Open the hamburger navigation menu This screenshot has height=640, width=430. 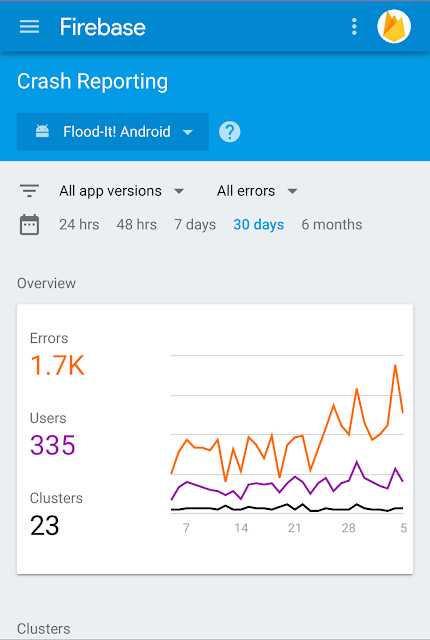pos(29,27)
